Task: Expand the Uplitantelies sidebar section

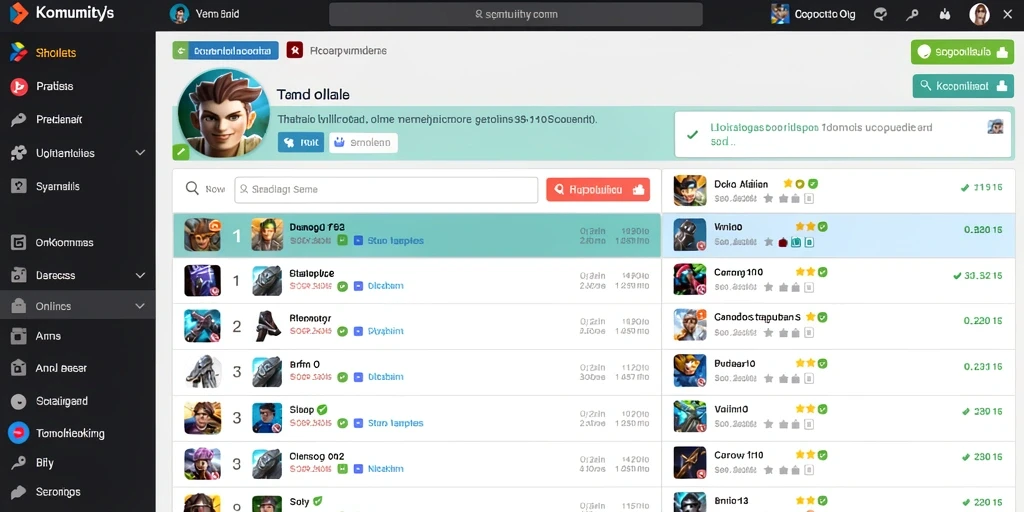Action: click(140, 153)
